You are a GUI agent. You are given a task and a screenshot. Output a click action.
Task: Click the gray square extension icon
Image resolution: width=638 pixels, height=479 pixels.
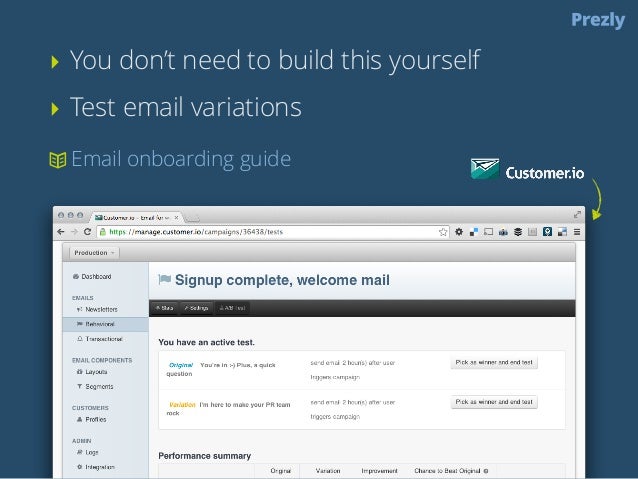[x=532, y=232]
